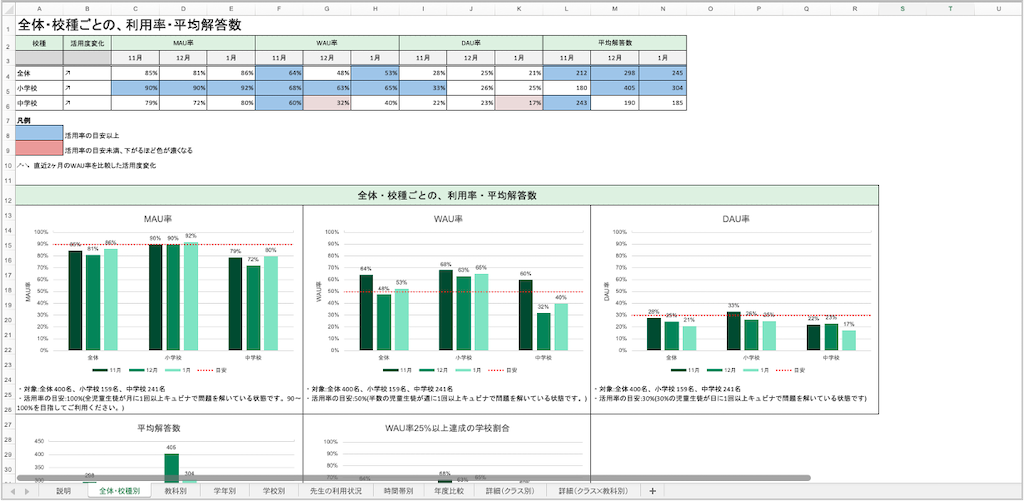Click the blue legend swatch for 目安以上
This screenshot has width=1024, height=501.
pyautogui.click(x=39, y=133)
